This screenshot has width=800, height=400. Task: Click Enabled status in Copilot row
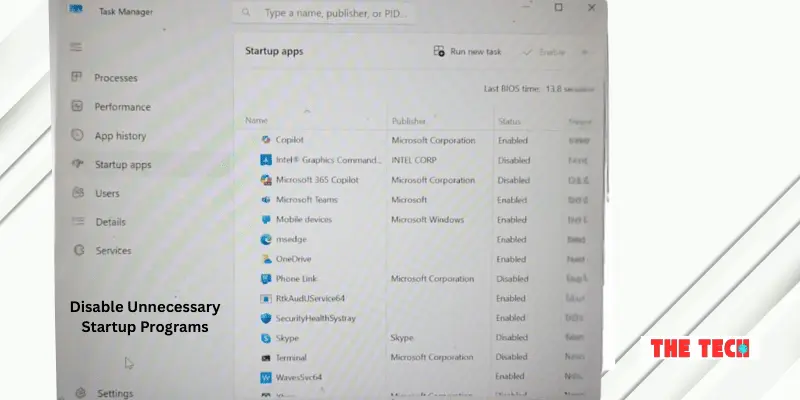click(x=513, y=140)
